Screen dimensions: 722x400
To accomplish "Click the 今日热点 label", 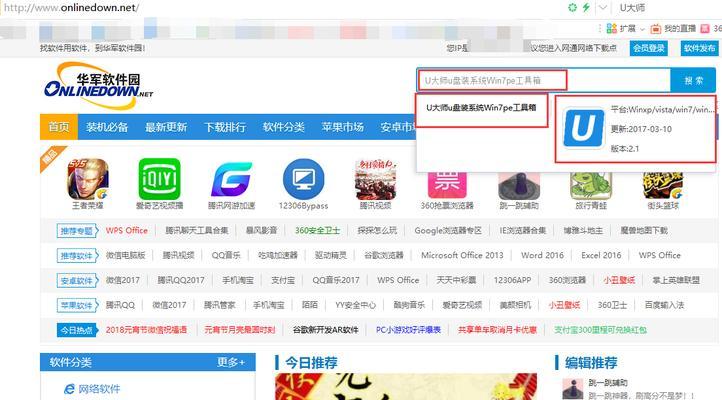I will pos(77,330).
